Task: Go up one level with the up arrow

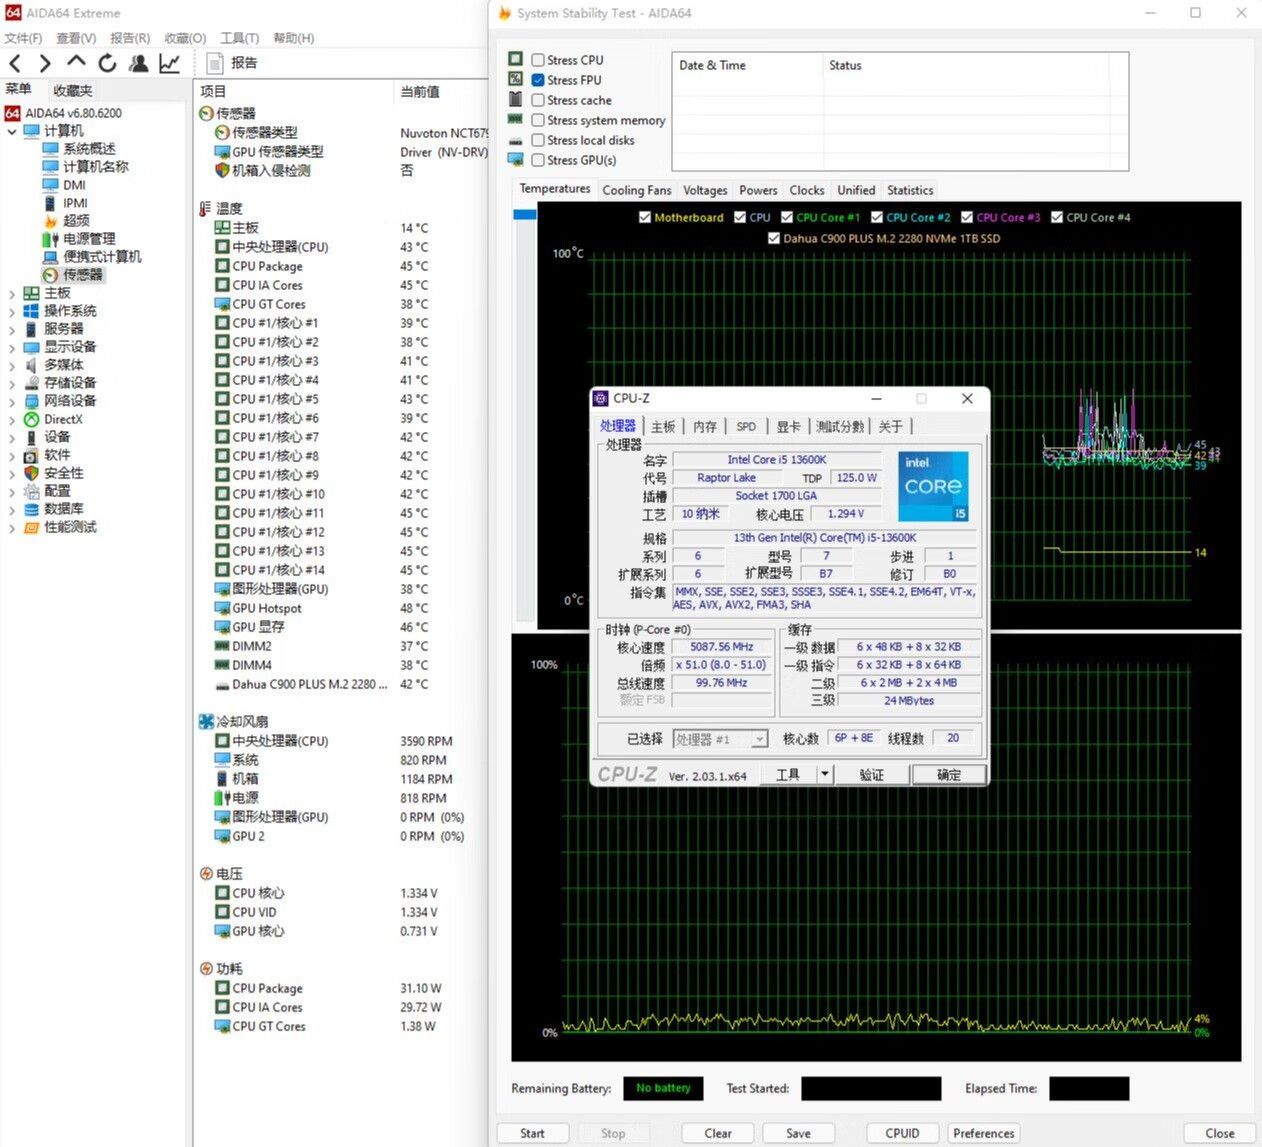Action: (x=76, y=63)
